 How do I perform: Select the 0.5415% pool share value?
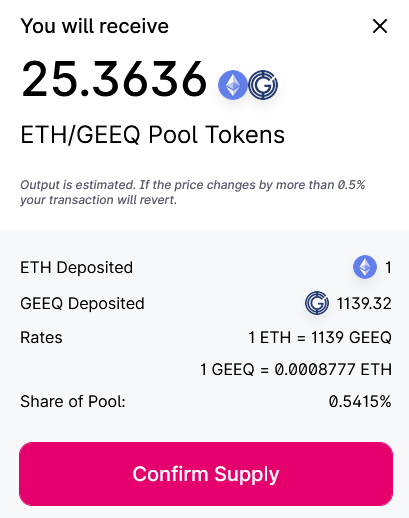pyautogui.click(x=360, y=401)
